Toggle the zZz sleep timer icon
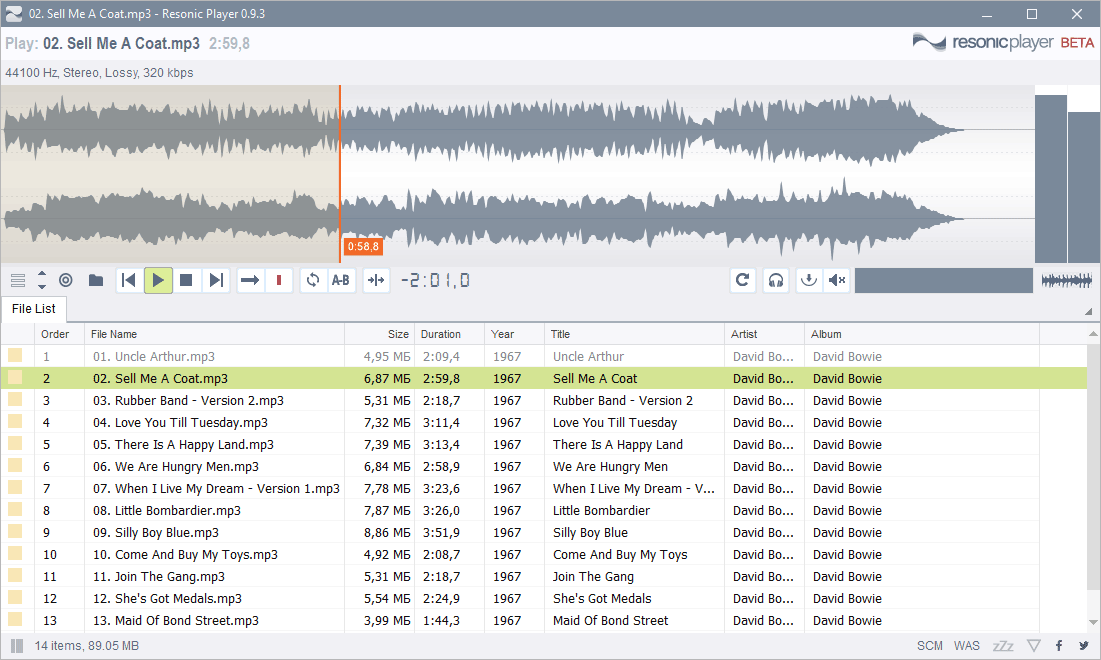The width and height of the screenshot is (1101, 660). pyautogui.click(x=1003, y=646)
